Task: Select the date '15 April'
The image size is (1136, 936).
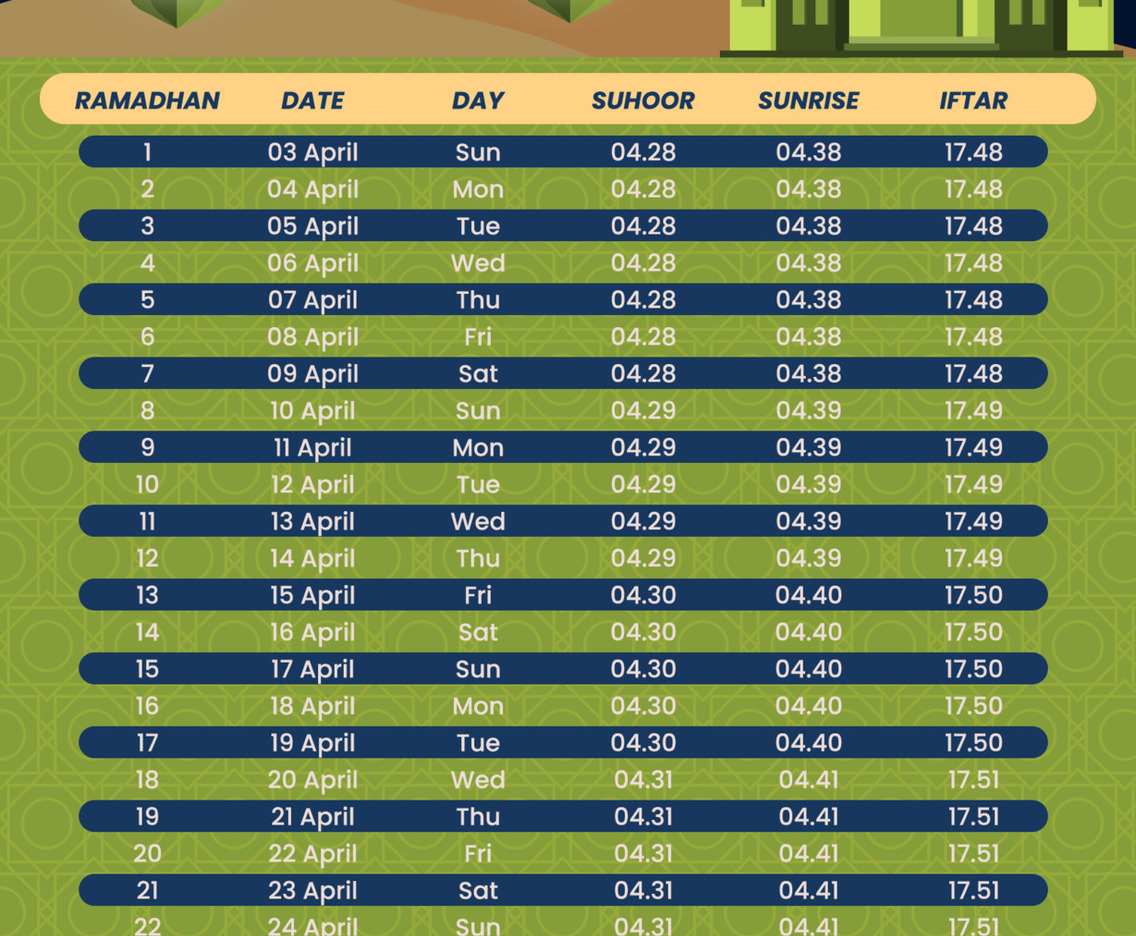Action: pyautogui.click(x=312, y=596)
